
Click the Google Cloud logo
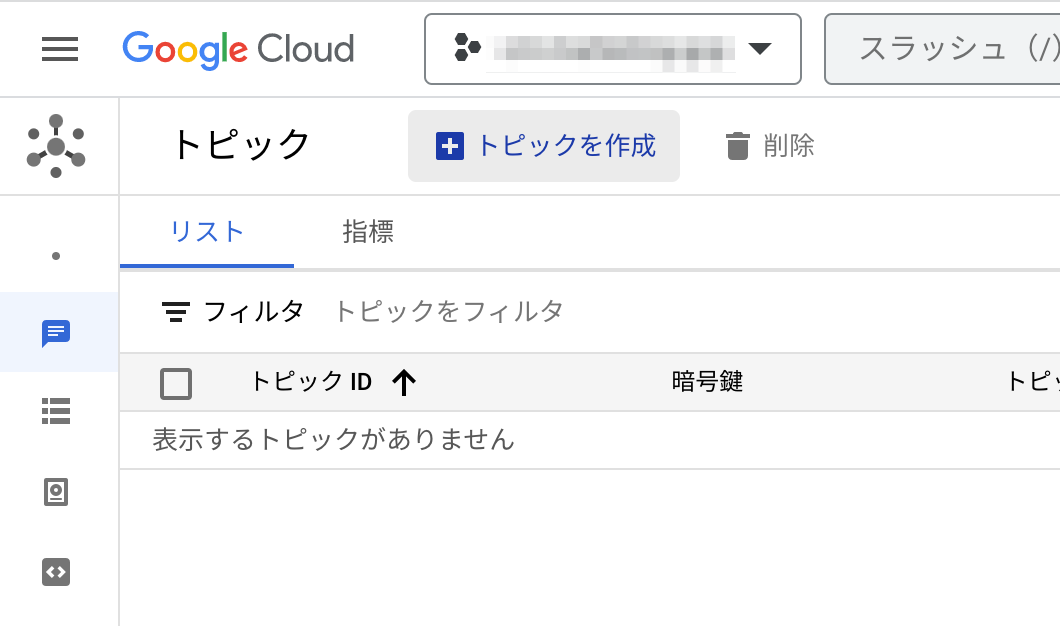tap(238, 49)
